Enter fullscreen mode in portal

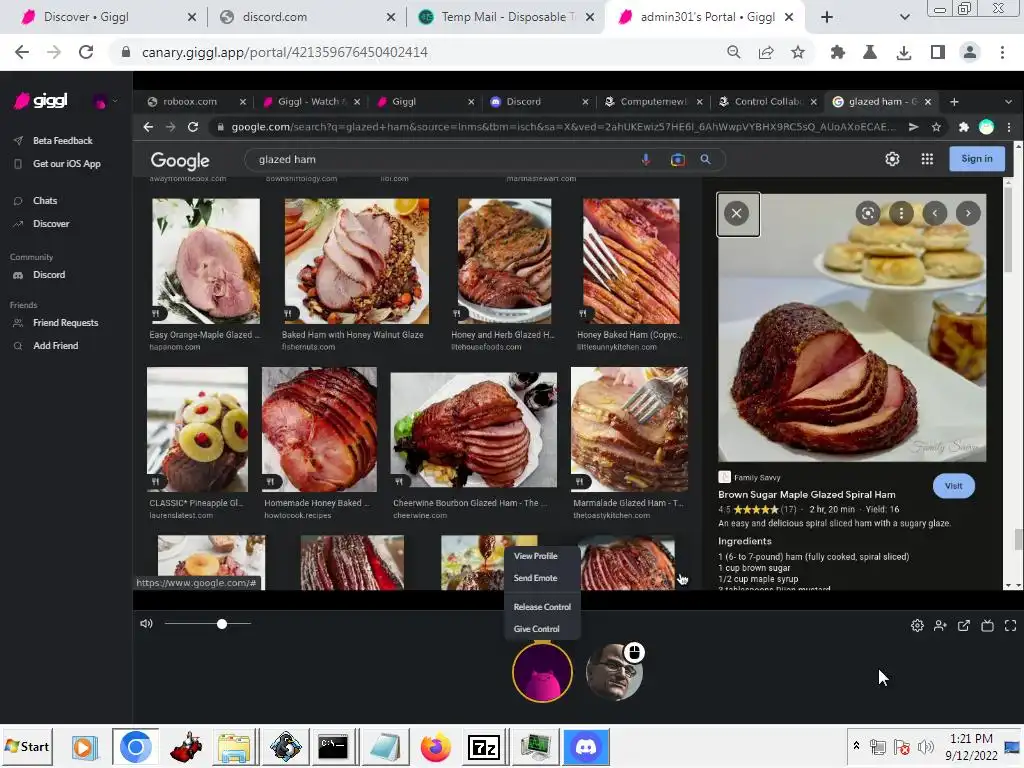[x=1010, y=626]
